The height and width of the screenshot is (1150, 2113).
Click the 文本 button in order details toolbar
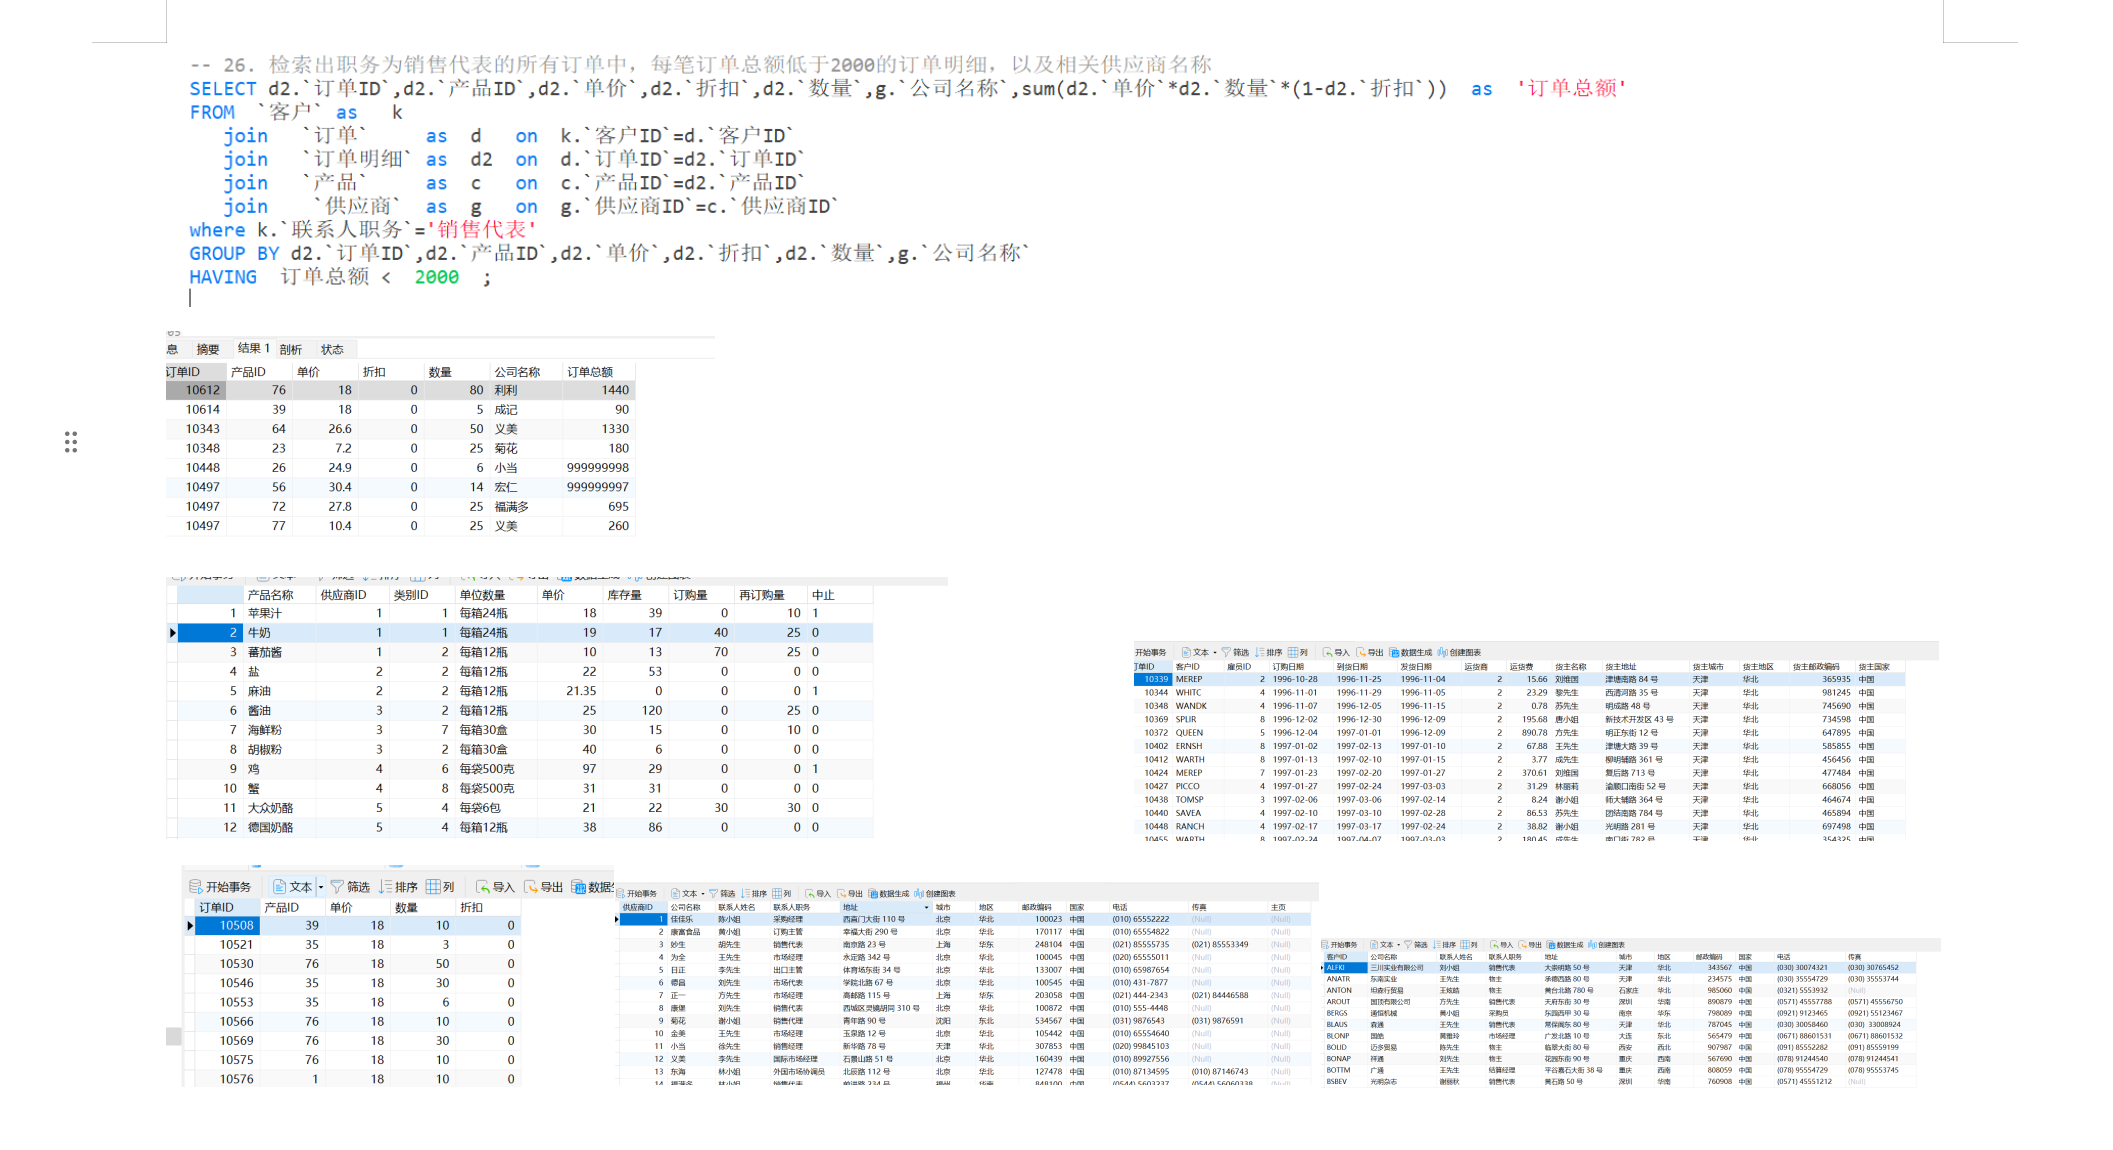293,887
